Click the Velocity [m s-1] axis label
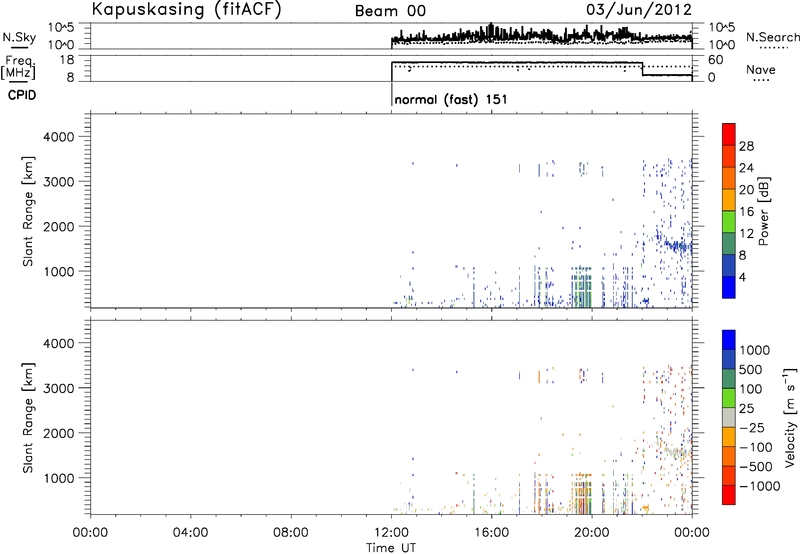800x554 pixels. pos(790,417)
